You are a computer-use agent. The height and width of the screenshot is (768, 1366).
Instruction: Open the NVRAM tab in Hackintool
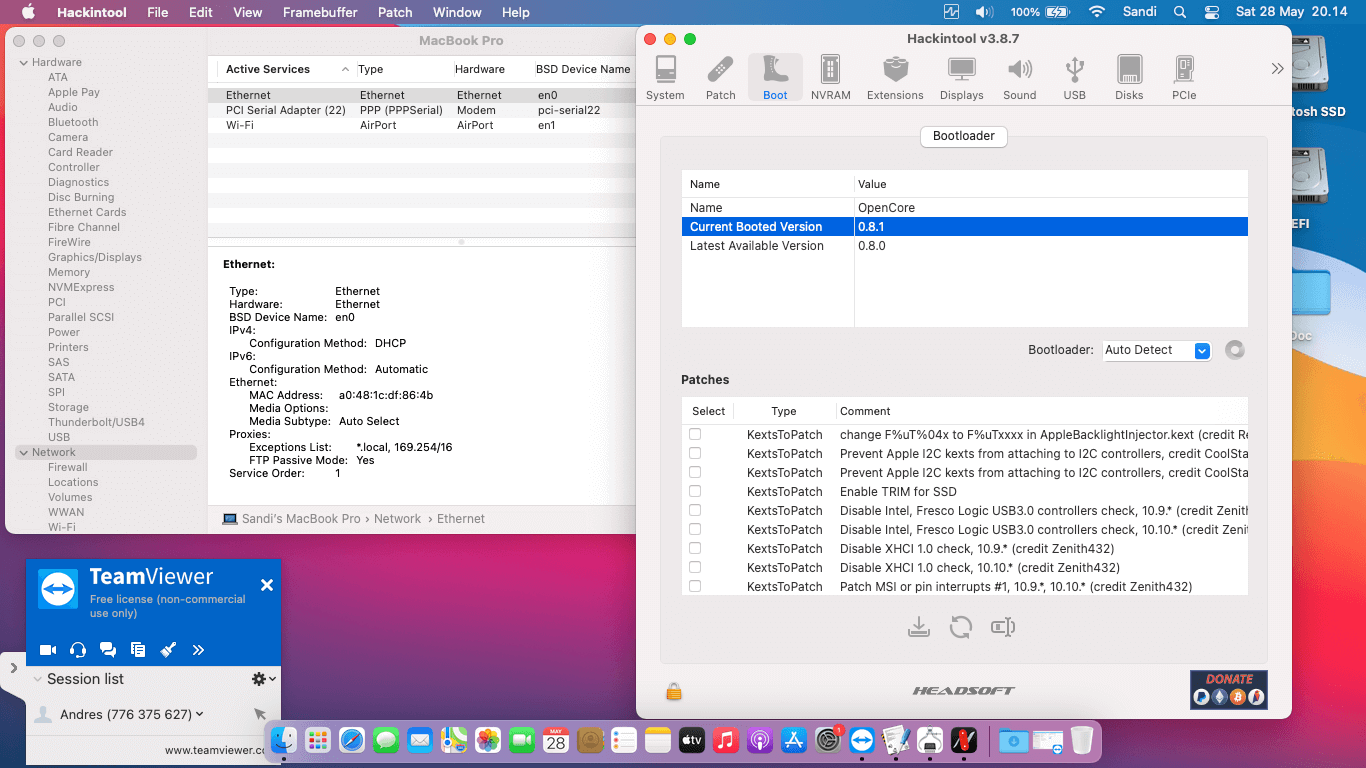point(830,78)
